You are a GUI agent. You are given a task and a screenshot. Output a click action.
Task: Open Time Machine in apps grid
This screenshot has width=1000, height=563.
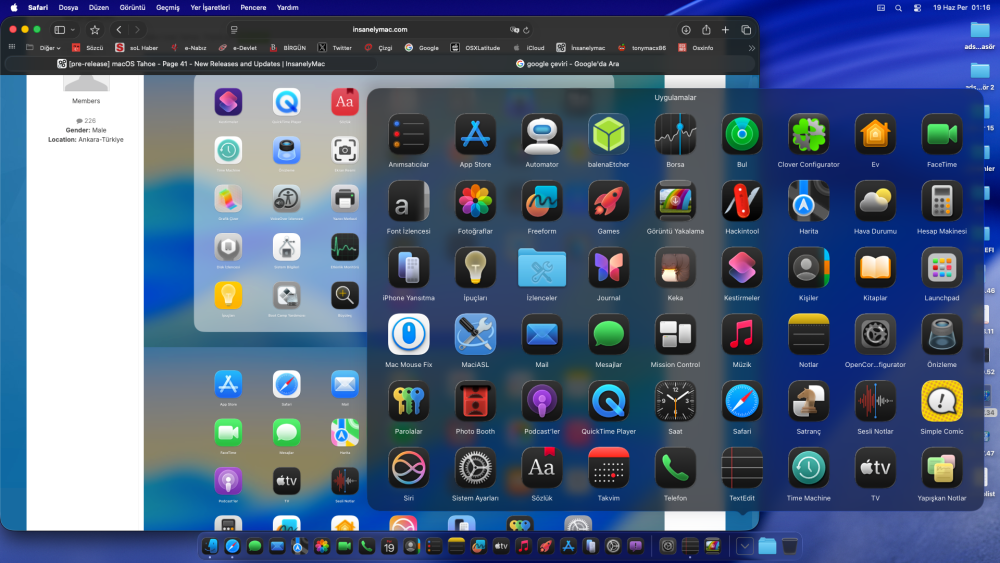(808, 468)
